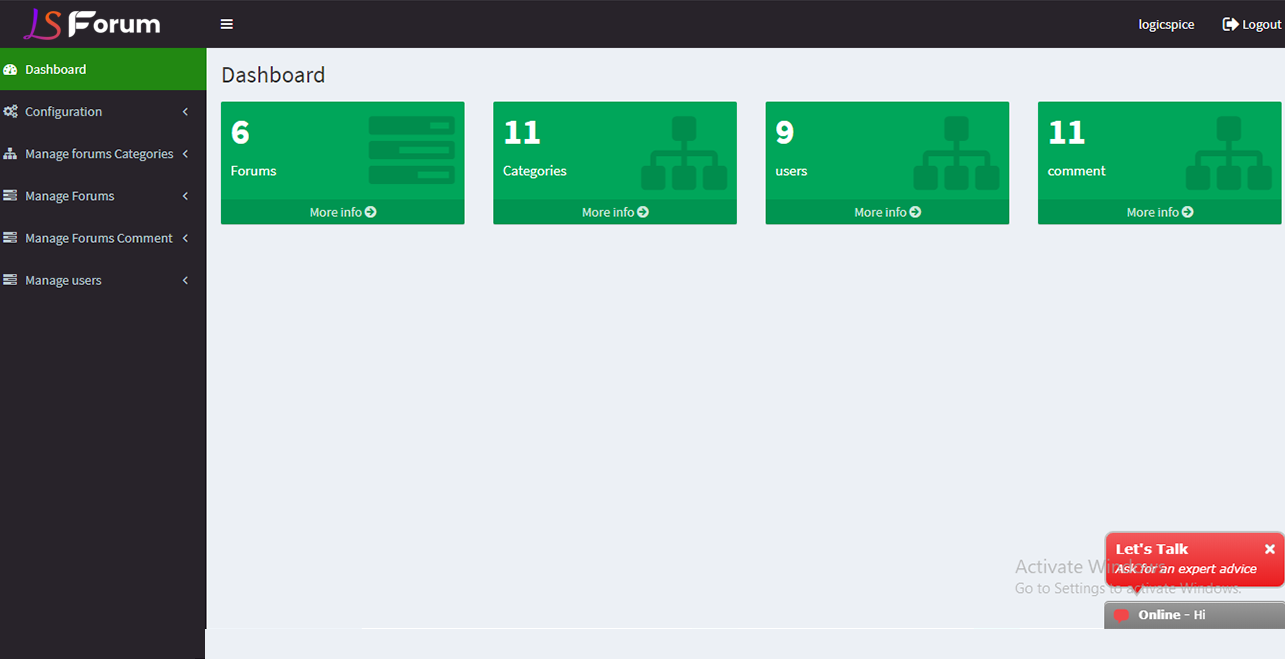1285x659 pixels.
Task: Click the arrow icon in Categories More info
Action: tap(643, 212)
